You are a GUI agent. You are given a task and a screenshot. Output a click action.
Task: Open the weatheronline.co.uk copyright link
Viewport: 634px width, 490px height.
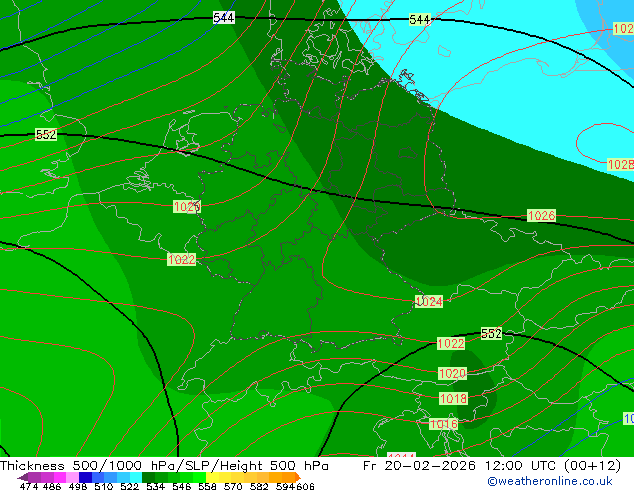click(x=550, y=482)
